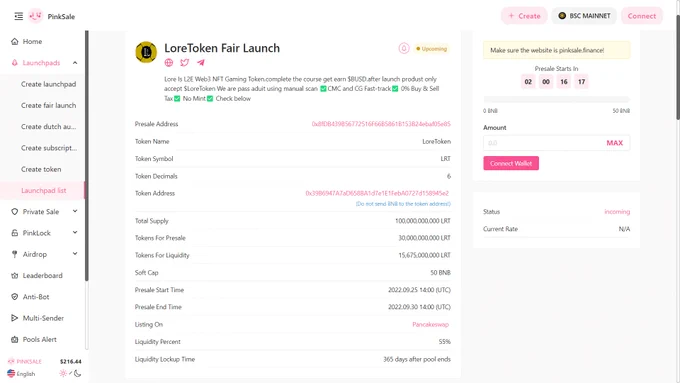680x383 pixels.
Task: Open Create launchpad
Action: click(48, 84)
